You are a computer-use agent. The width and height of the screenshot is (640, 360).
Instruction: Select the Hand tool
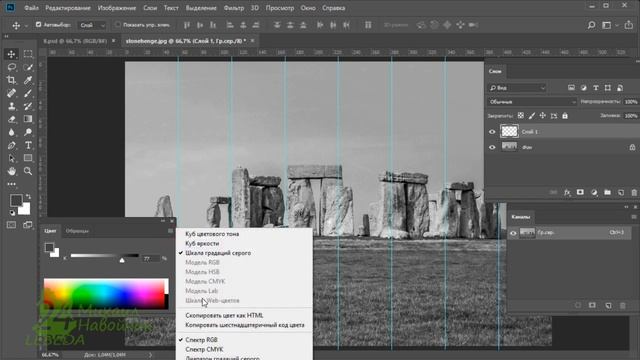point(11,171)
